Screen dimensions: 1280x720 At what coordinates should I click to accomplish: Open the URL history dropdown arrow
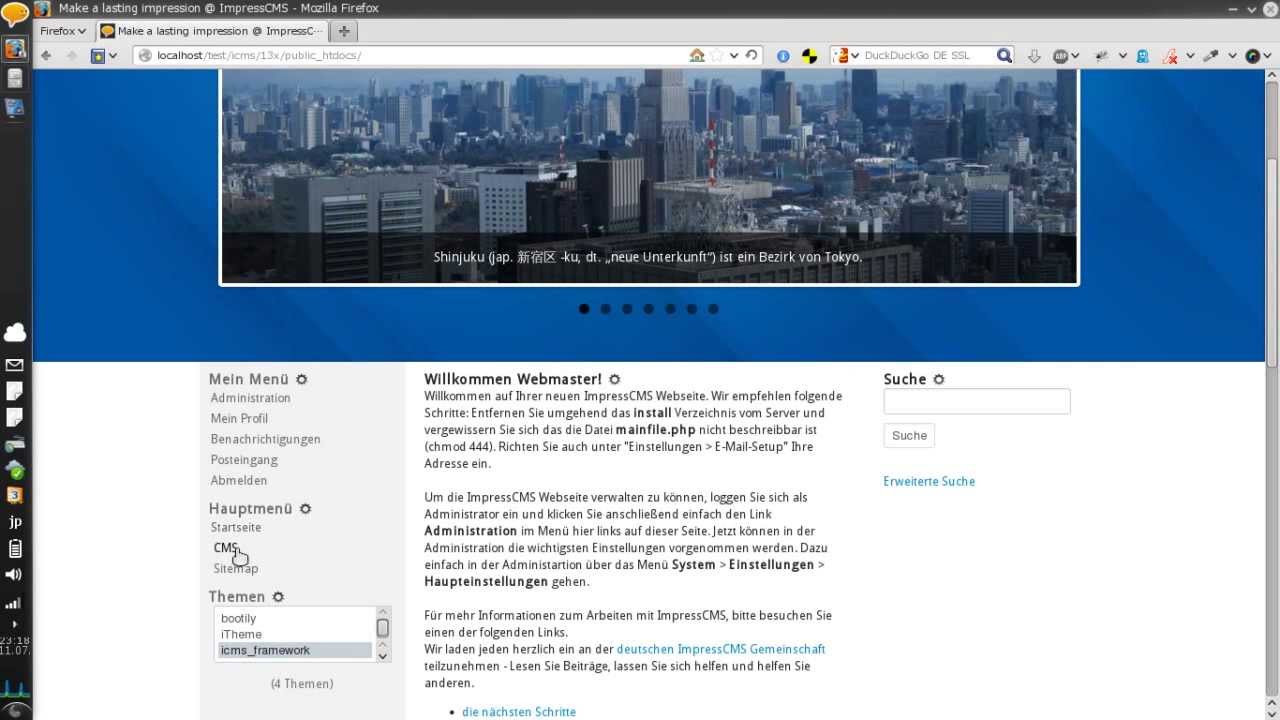pyautogui.click(x=734, y=56)
